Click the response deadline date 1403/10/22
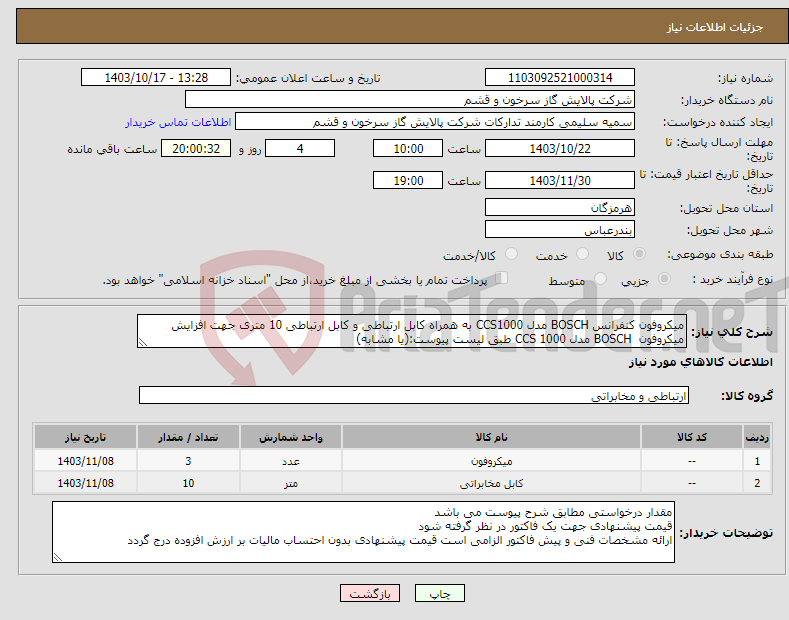789x620 pixels. (560, 148)
